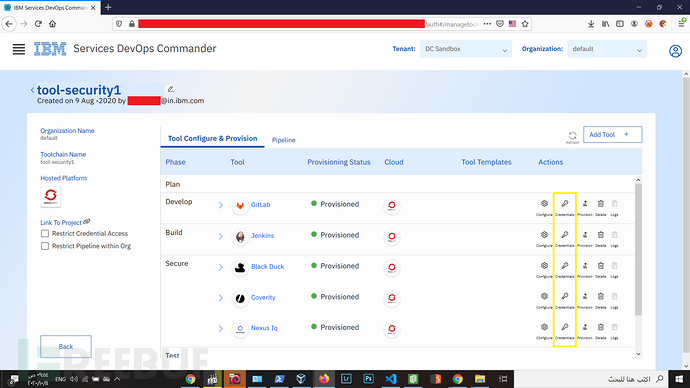The image size is (690, 388).
Task: Expand the Coverity row chevron
Action: [x=220, y=298]
